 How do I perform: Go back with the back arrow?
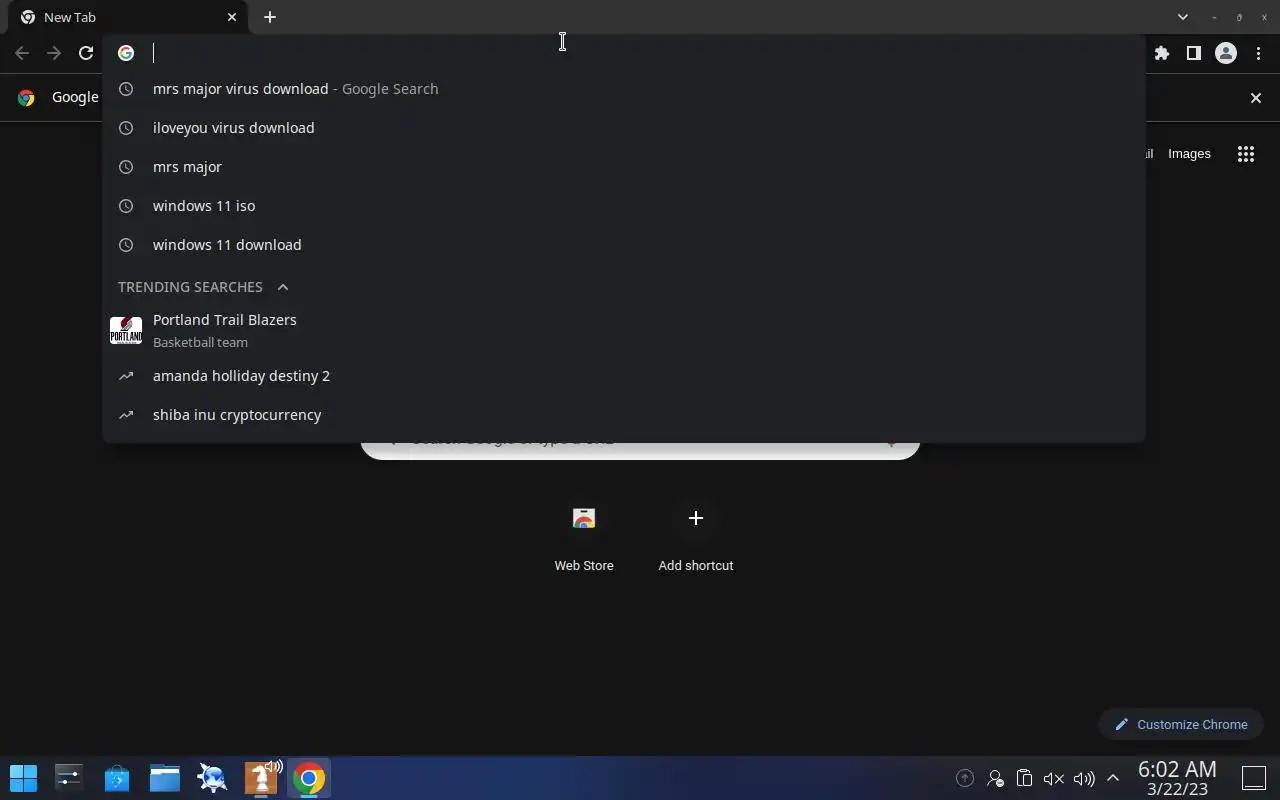point(22,53)
